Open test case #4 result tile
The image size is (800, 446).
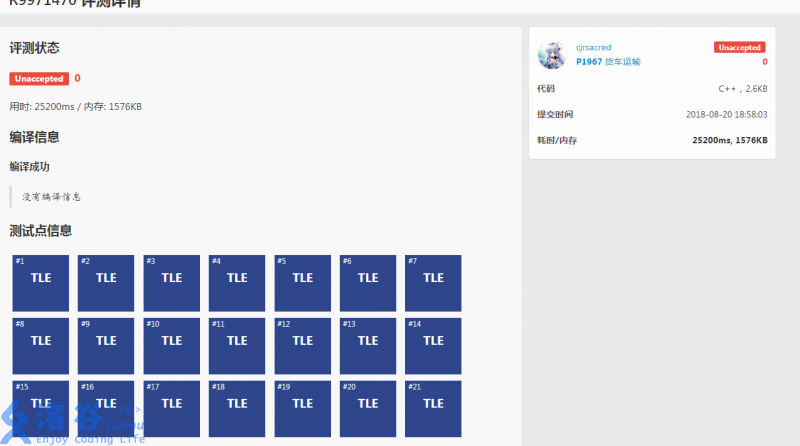point(237,283)
